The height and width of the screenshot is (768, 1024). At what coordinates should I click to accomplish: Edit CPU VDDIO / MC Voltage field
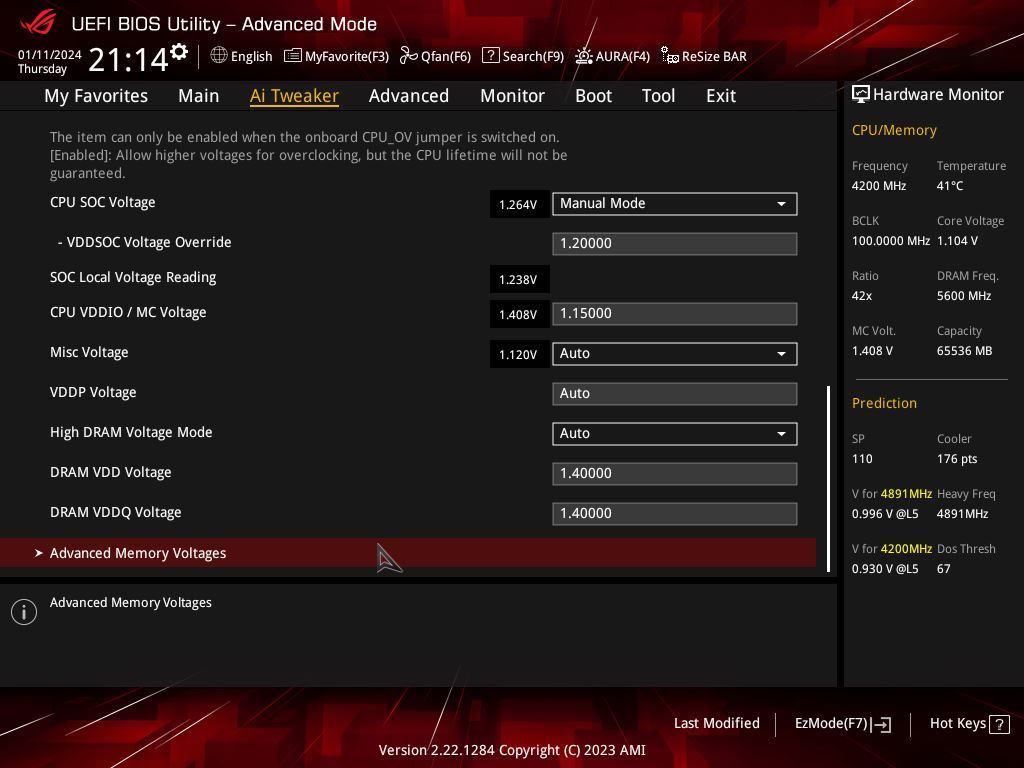(x=675, y=313)
